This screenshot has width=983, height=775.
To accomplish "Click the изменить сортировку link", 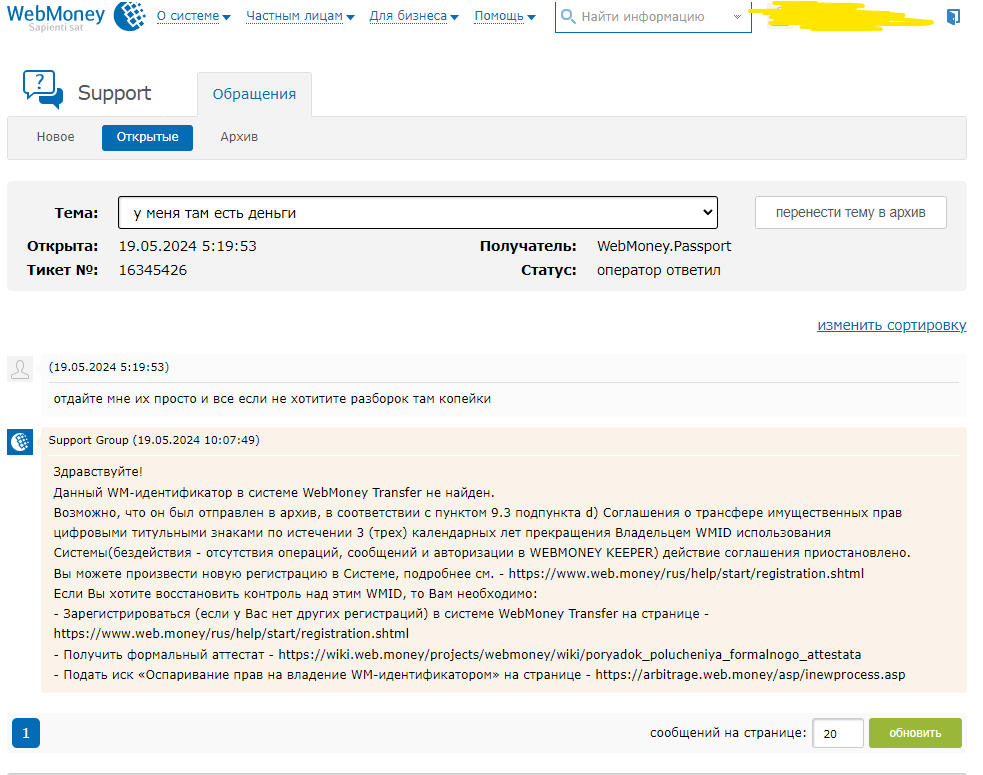I will 891,325.
